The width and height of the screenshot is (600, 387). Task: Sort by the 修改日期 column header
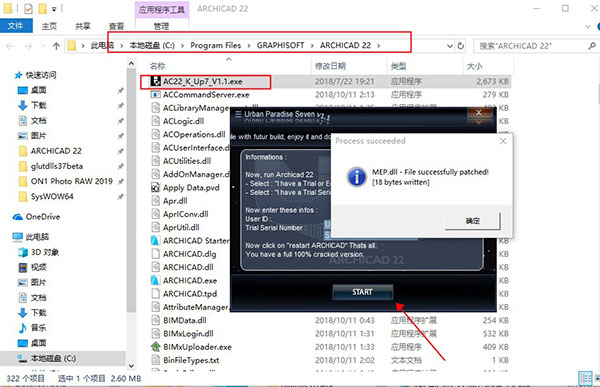point(330,66)
